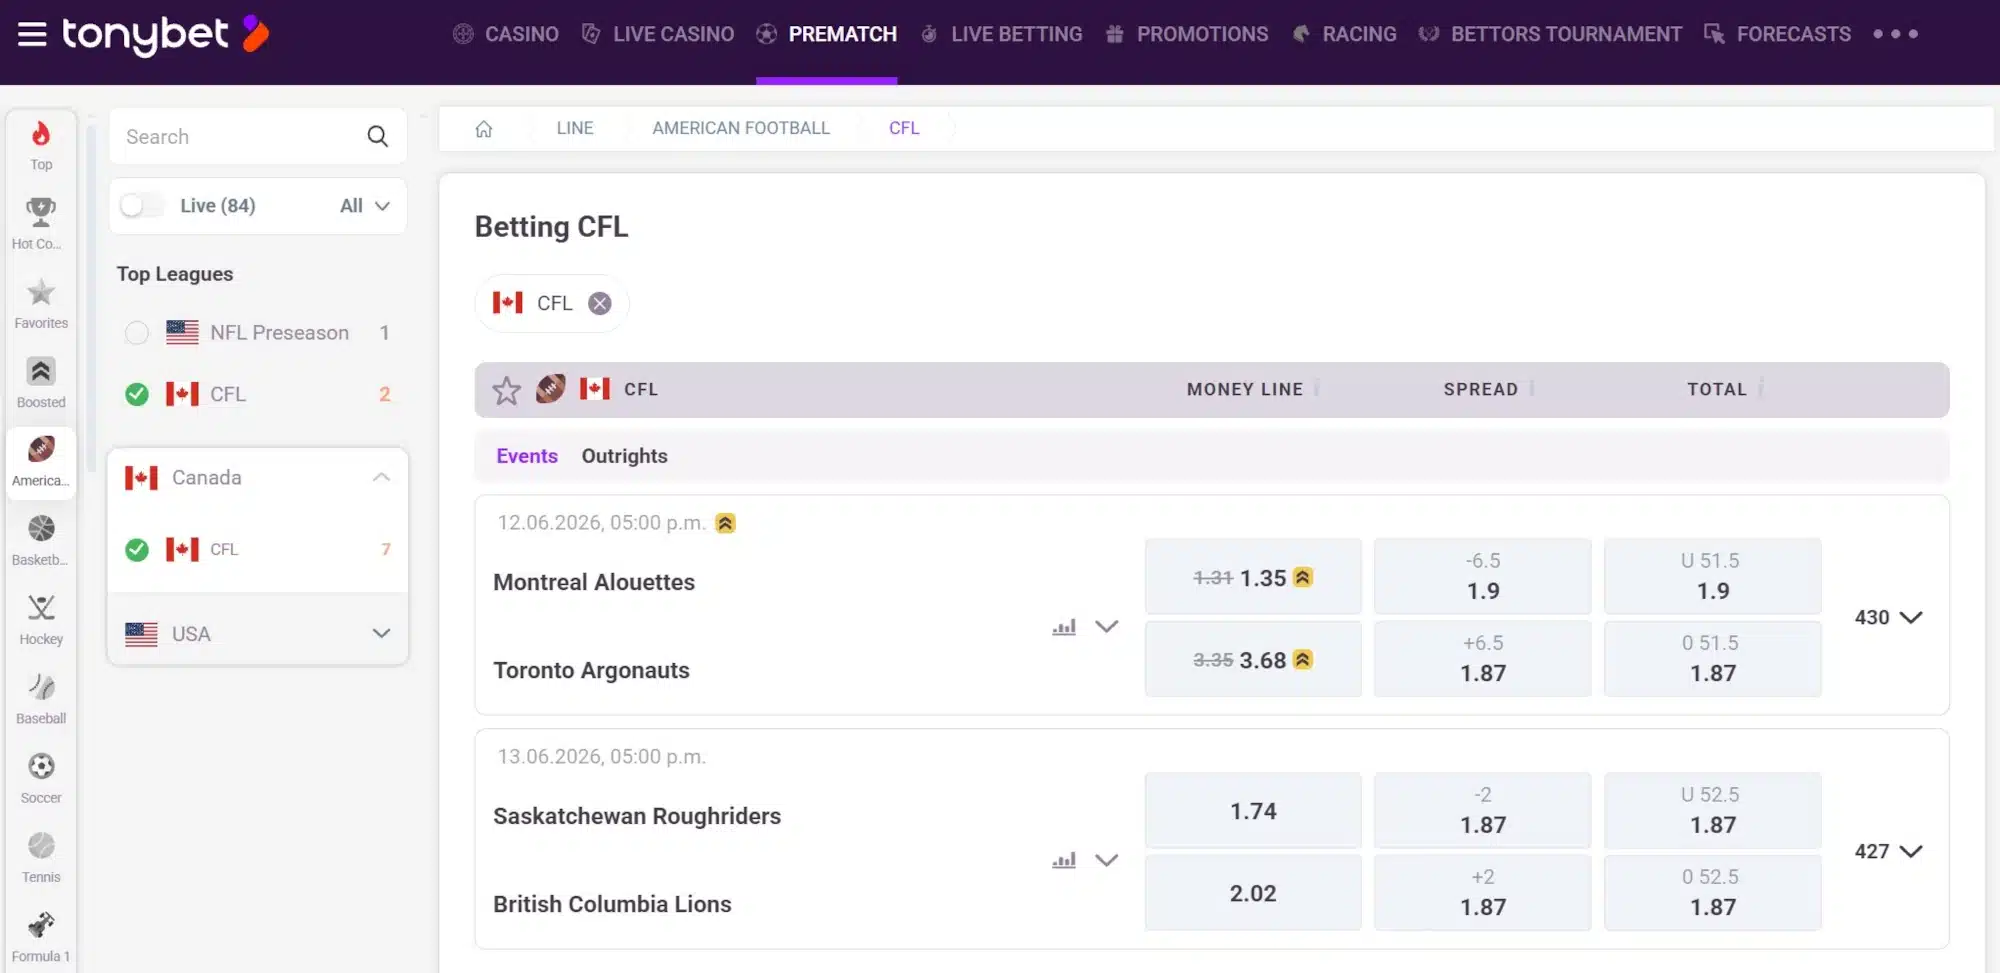
Task: Select Montreal spread -6.5 at 1.9
Action: point(1483,577)
